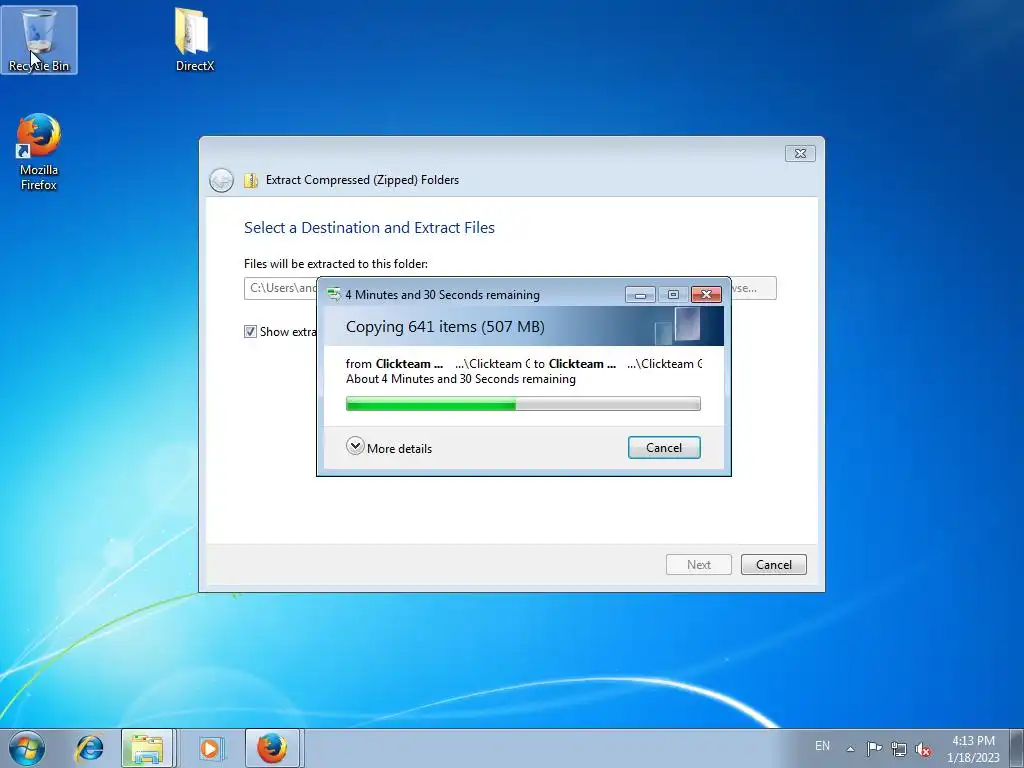Image resolution: width=1024 pixels, height=768 pixels.
Task: Click 'Select a Destination and Extract Files' heading
Action: click(x=369, y=228)
